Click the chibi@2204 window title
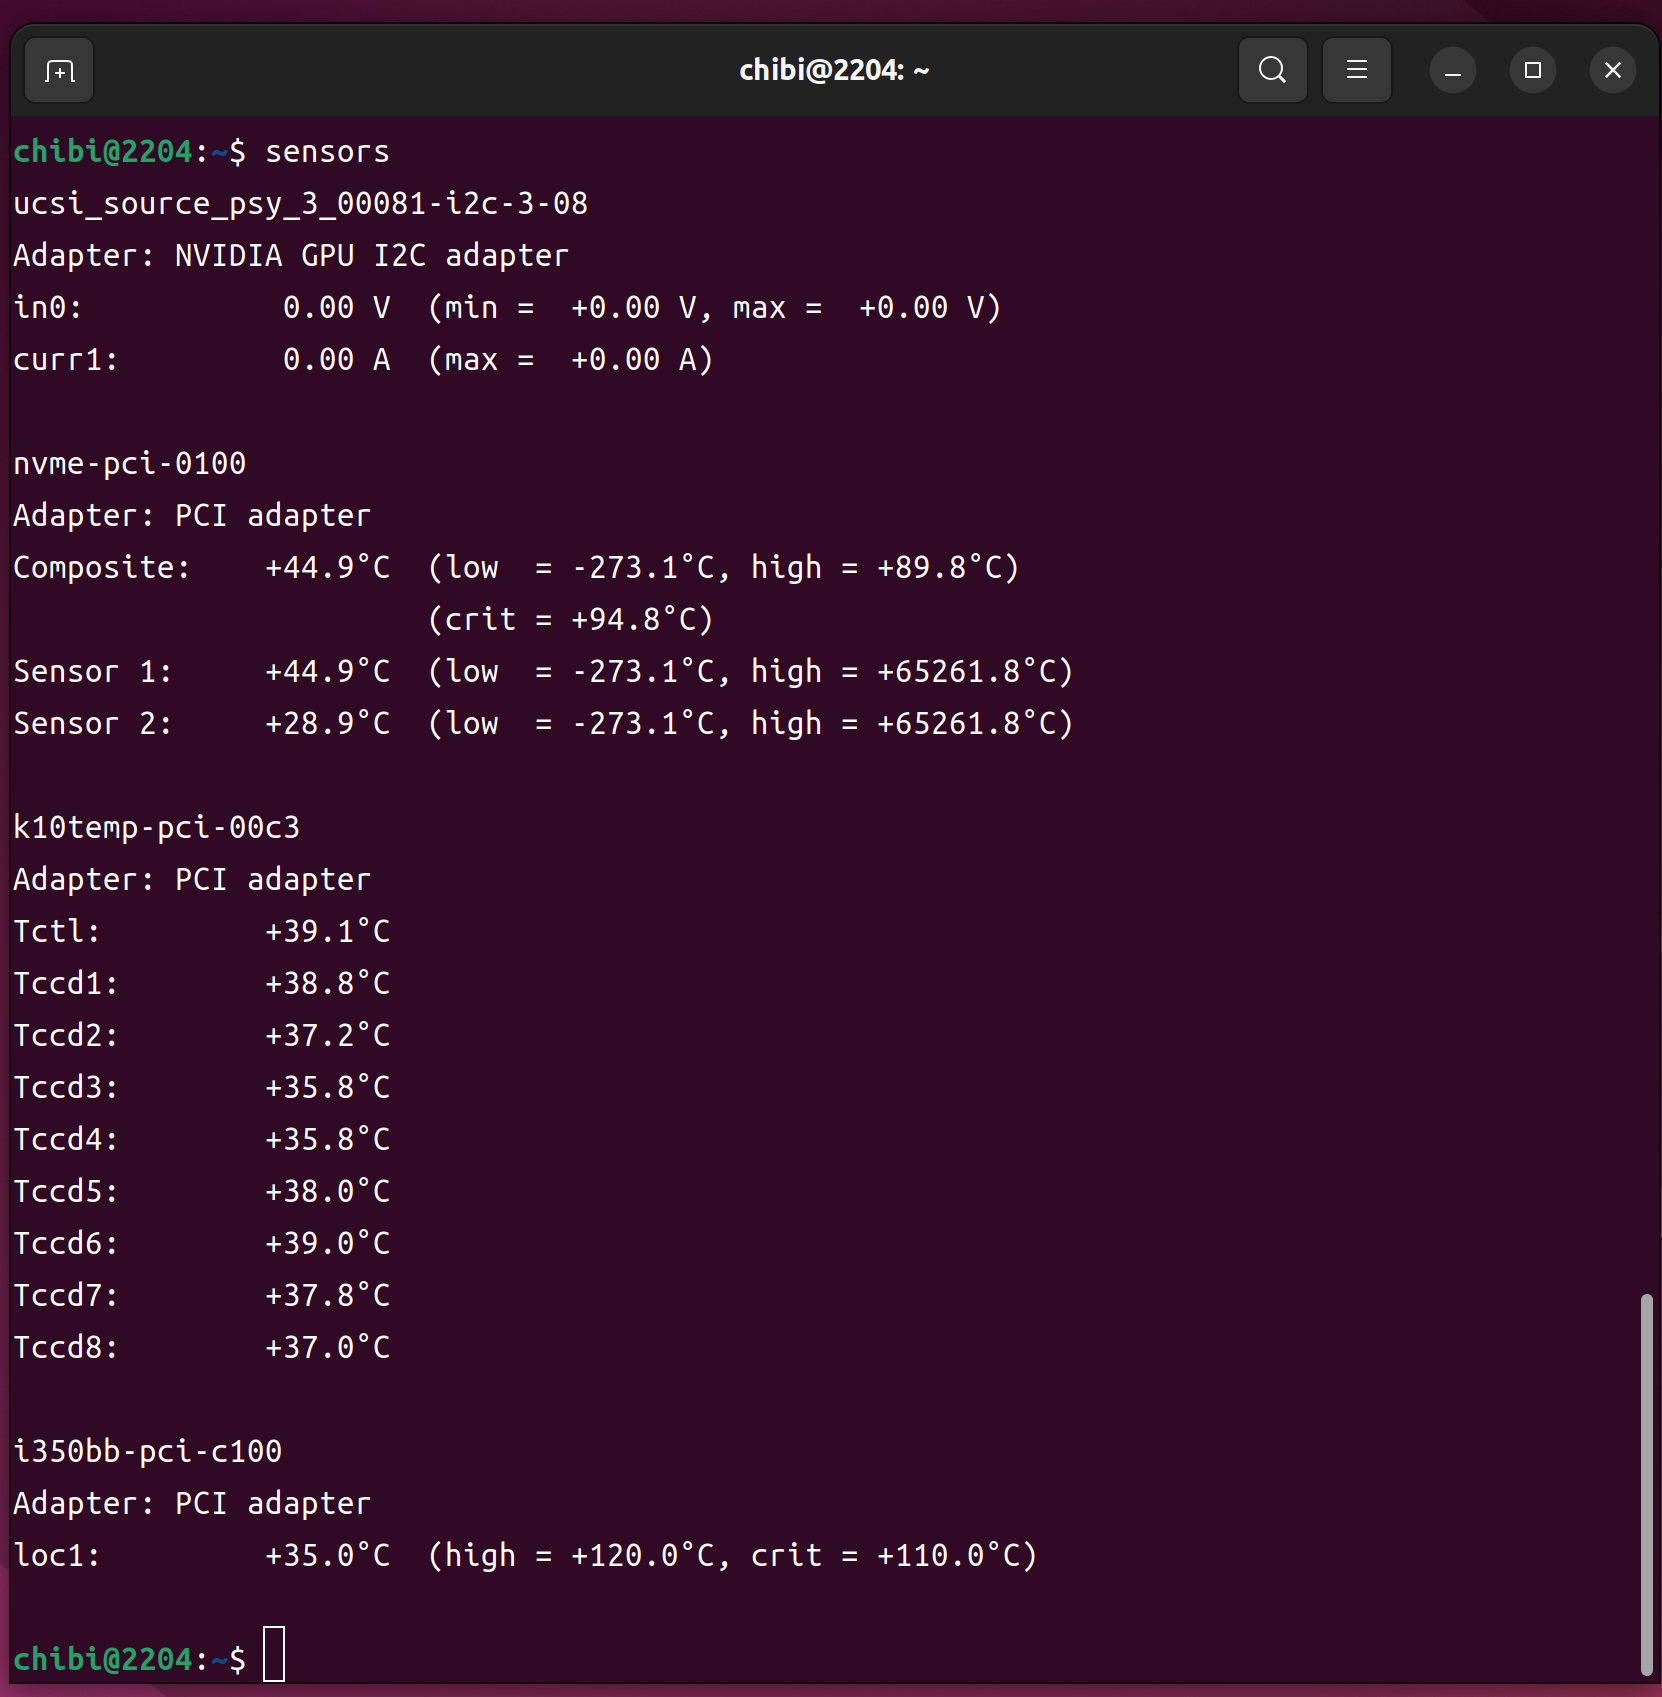The image size is (1662, 1697). pos(834,71)
